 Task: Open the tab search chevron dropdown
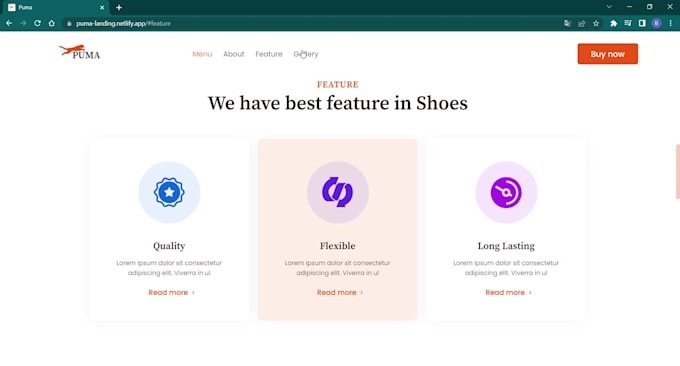click(609, 7)
